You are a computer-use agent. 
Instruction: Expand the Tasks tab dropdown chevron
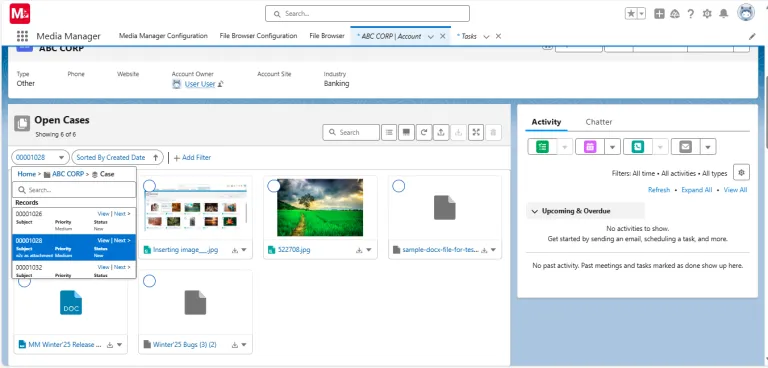[x=486, y=37]
